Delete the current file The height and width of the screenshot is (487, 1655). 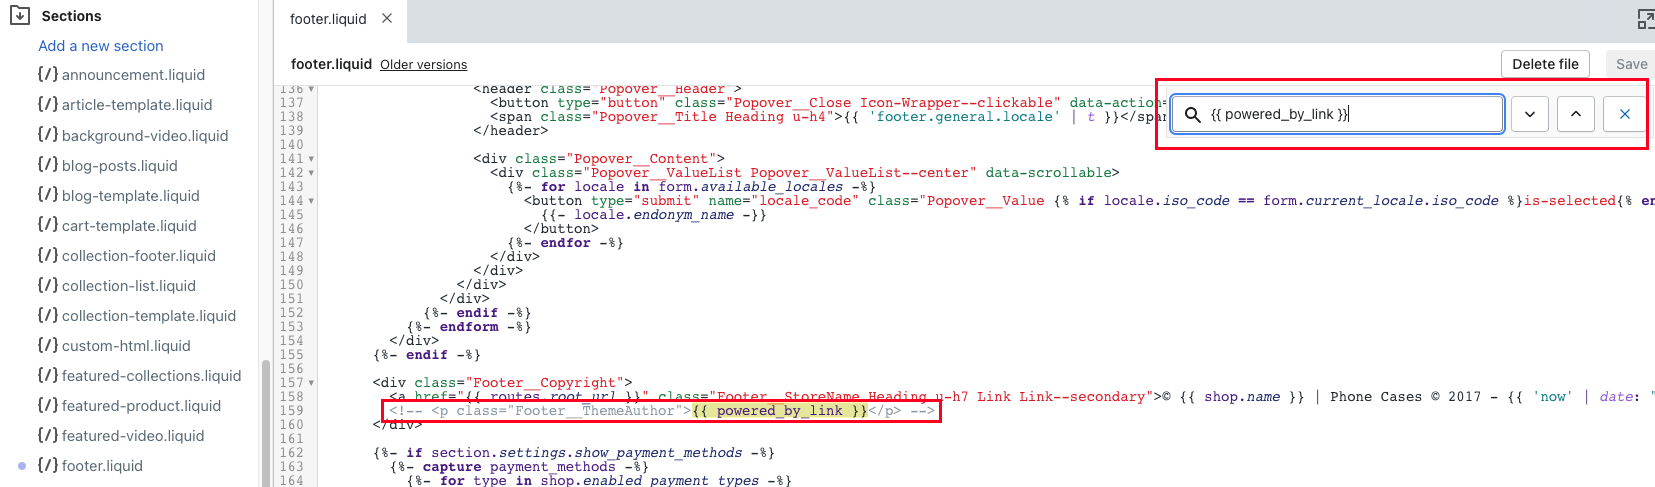click(1545, 64)
